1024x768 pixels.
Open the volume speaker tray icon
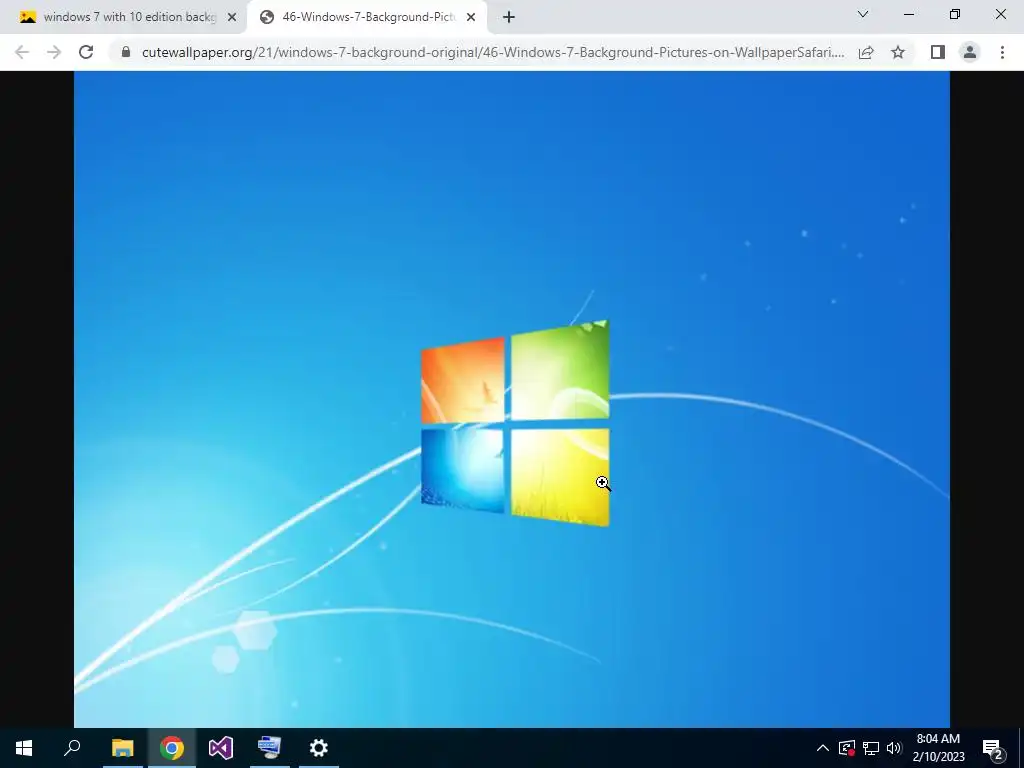click(x=894, y=748)
